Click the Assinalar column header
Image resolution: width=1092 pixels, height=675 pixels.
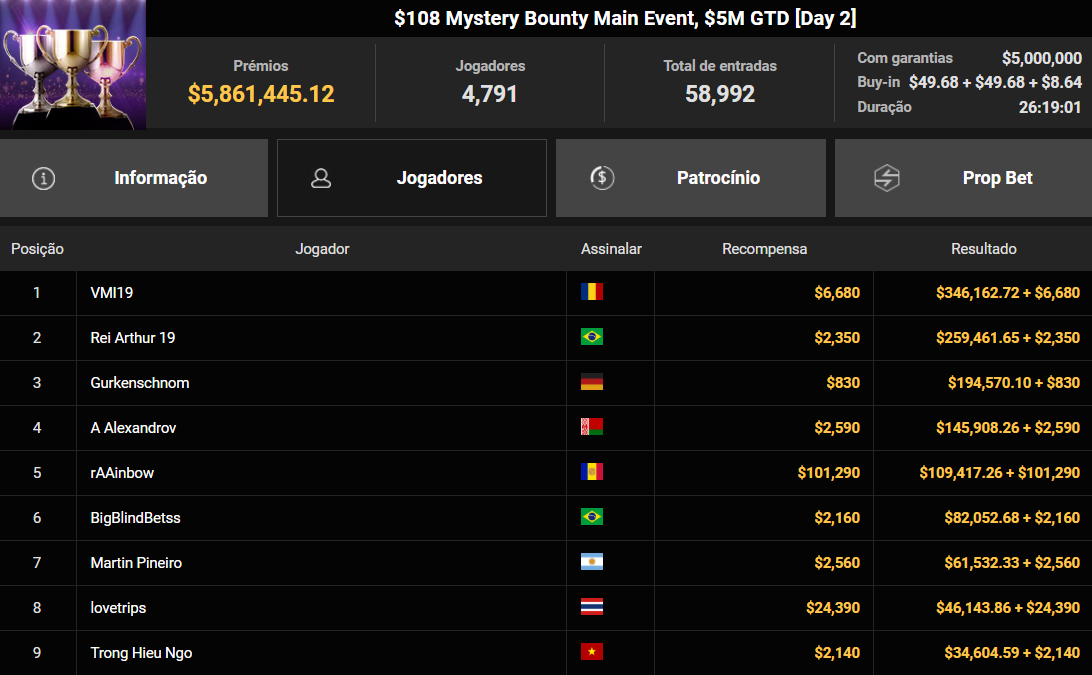coord(611,249)
